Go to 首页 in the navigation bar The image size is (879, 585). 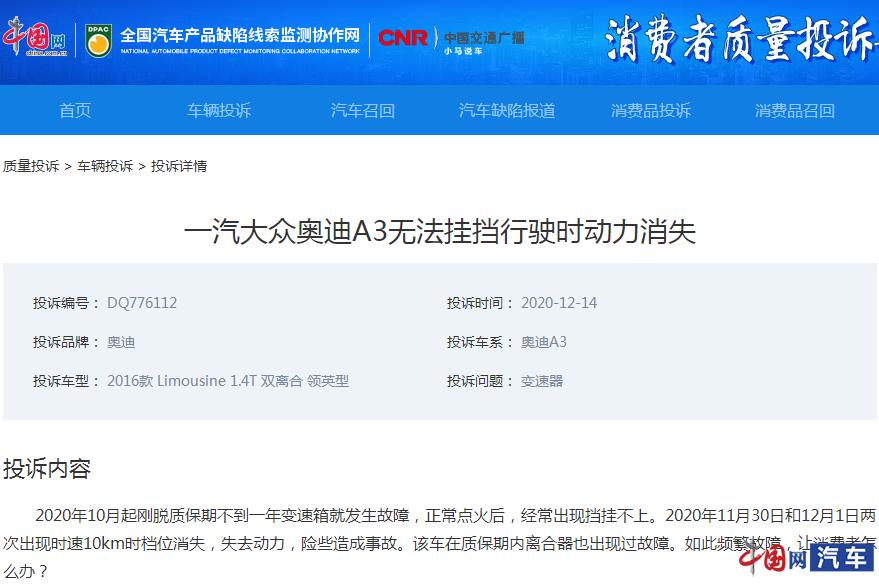75,111
